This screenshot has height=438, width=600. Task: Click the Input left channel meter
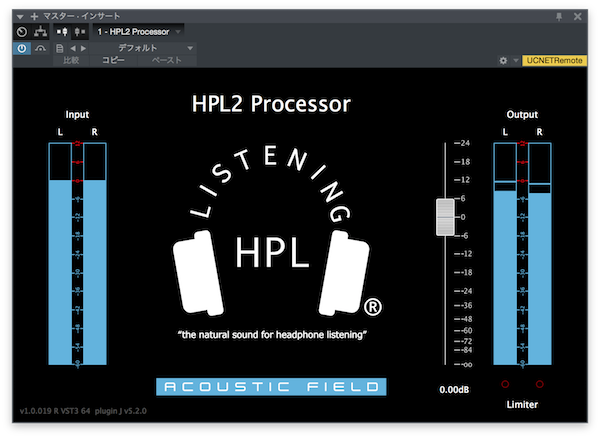[60, 254]
